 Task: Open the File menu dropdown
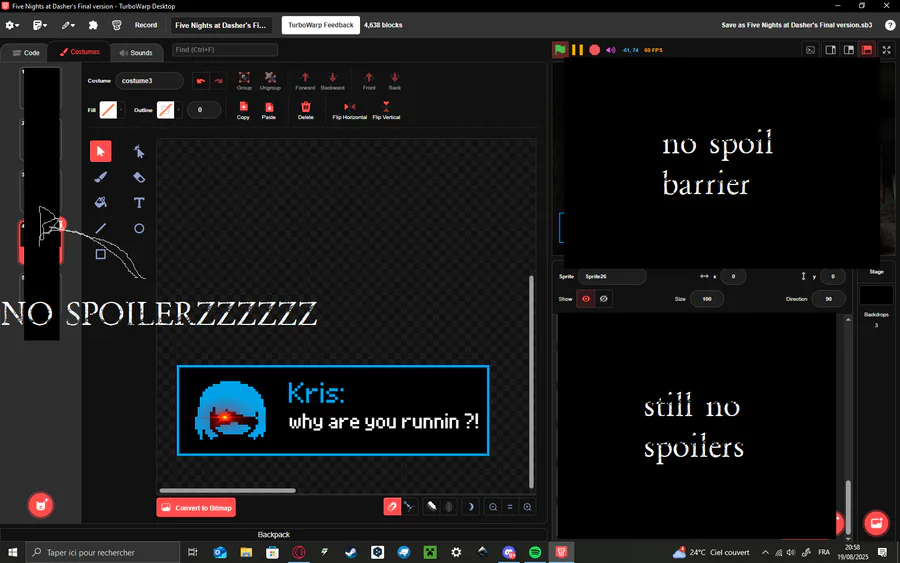coord(40,25)
